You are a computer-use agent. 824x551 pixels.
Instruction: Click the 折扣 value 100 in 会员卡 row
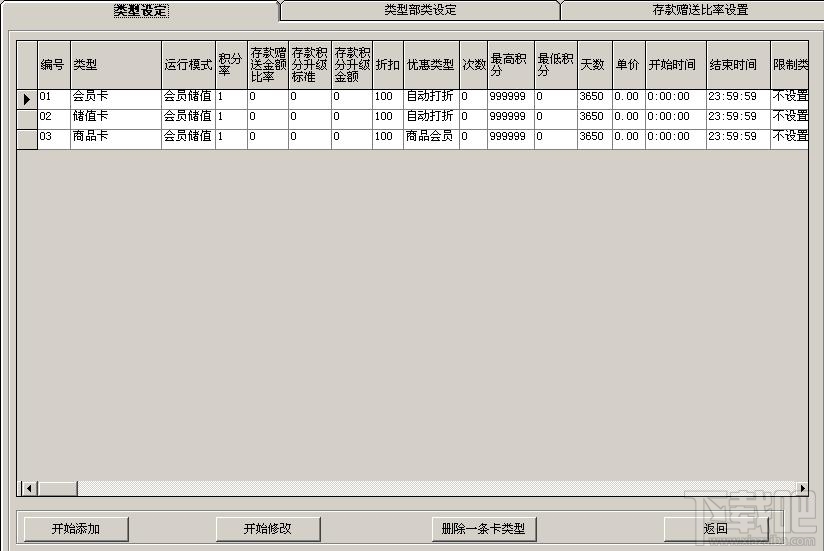[x=388, y=97]
